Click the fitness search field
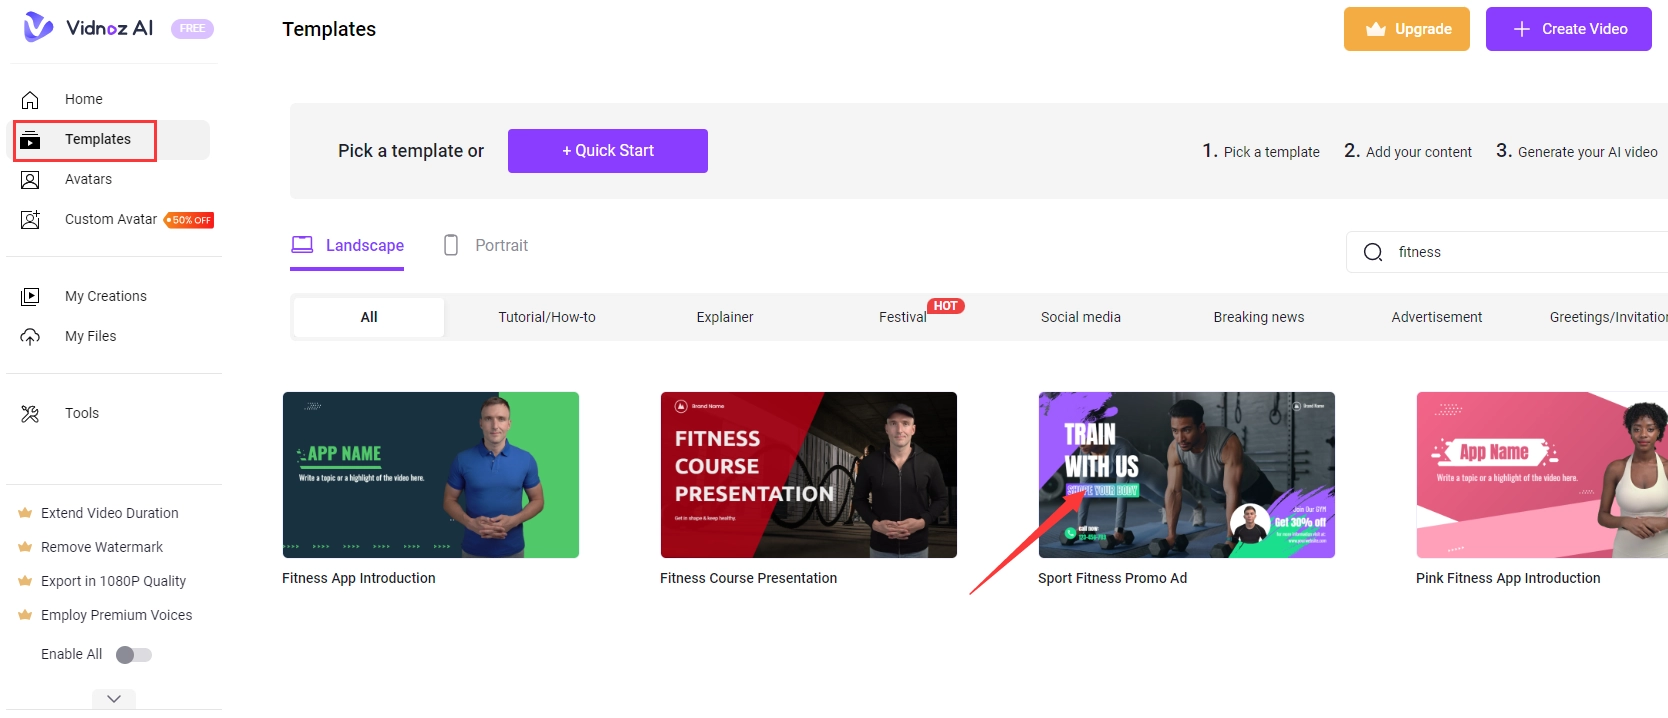Screen dimensions: 1668x718 [1520, 252]
